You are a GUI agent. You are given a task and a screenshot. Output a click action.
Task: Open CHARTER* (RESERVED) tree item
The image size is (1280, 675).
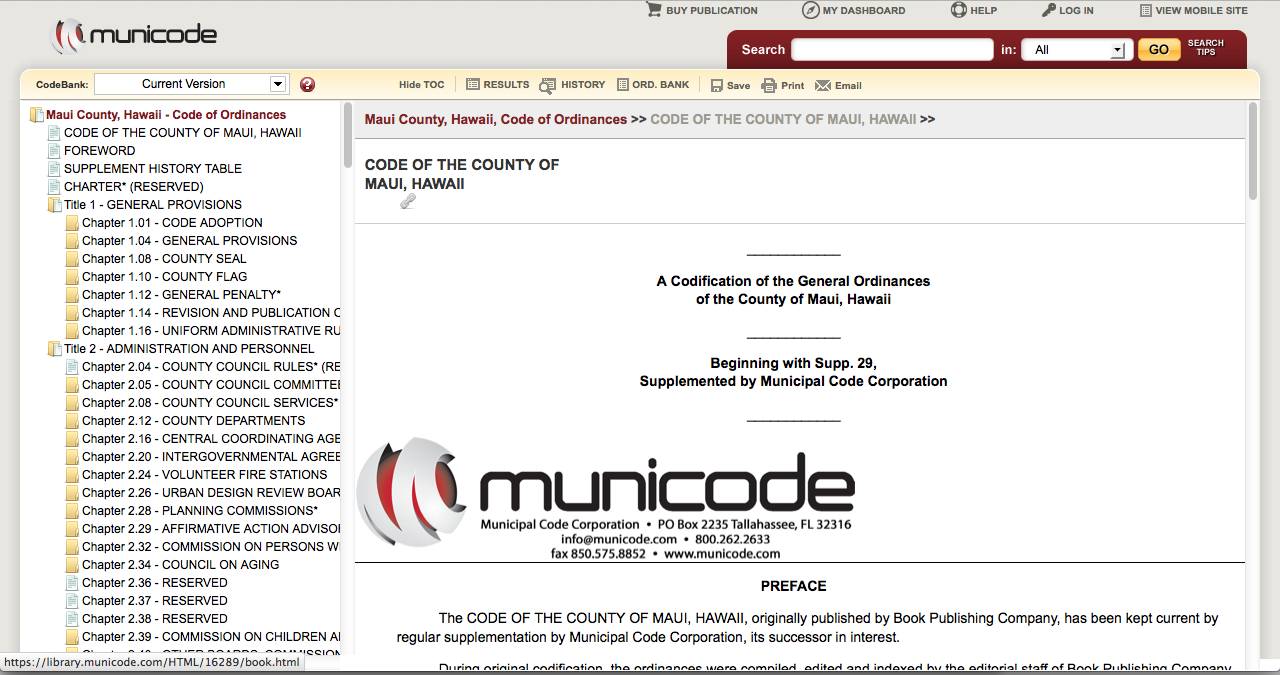[133, 187]
